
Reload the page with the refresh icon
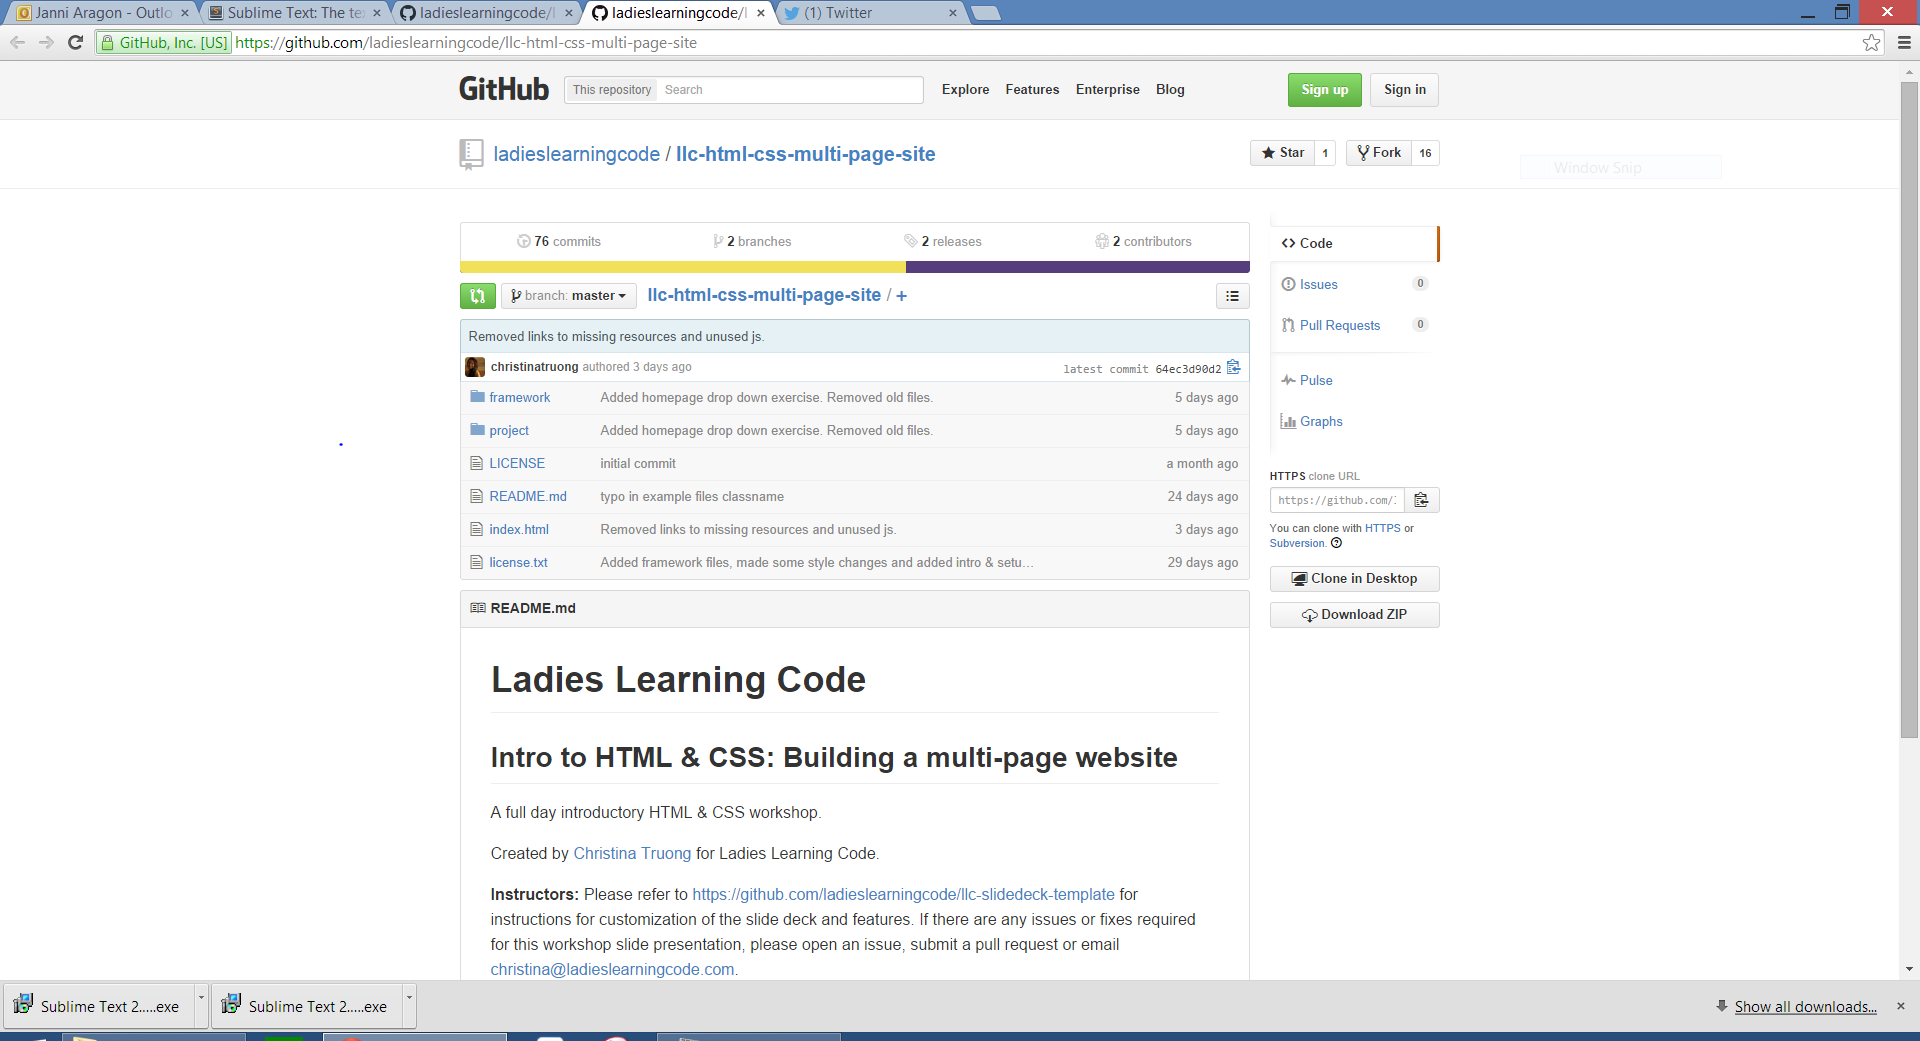pyautogui.click(x=75, y=43)
